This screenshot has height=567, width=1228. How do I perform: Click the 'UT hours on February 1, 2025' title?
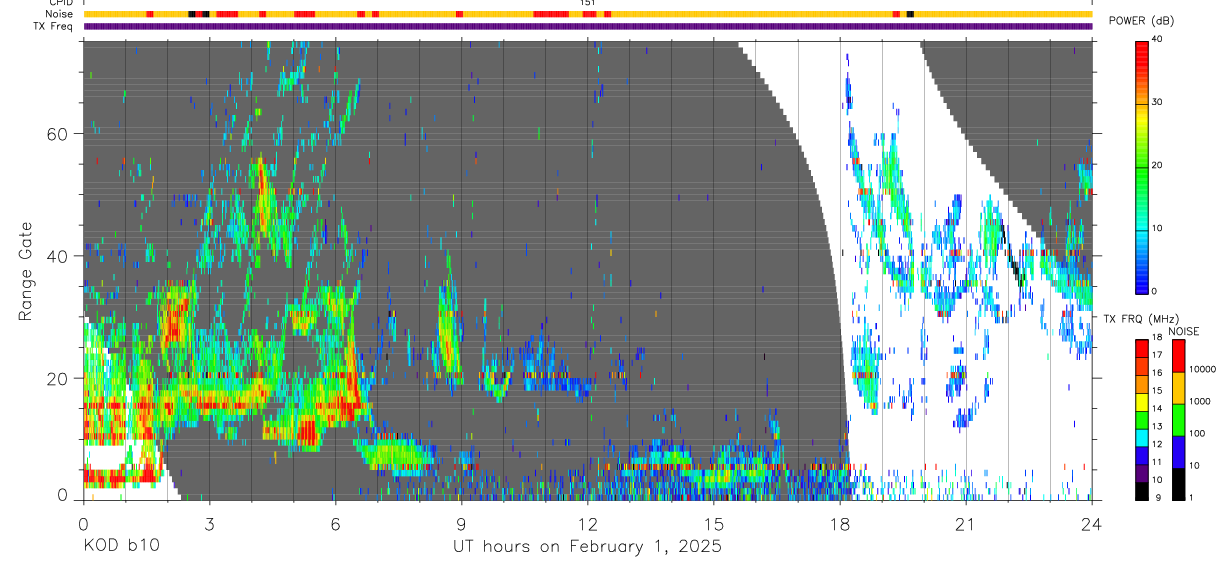point(588,546)
